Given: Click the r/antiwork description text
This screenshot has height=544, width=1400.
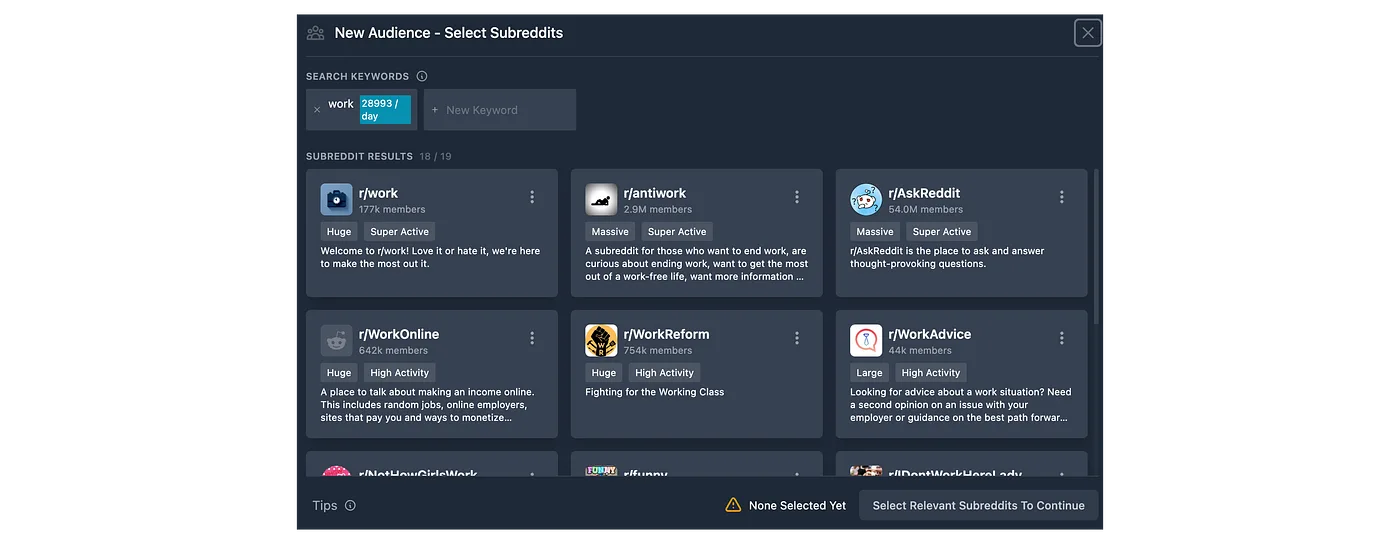Looking at the screenshot, I should (697, 264).
